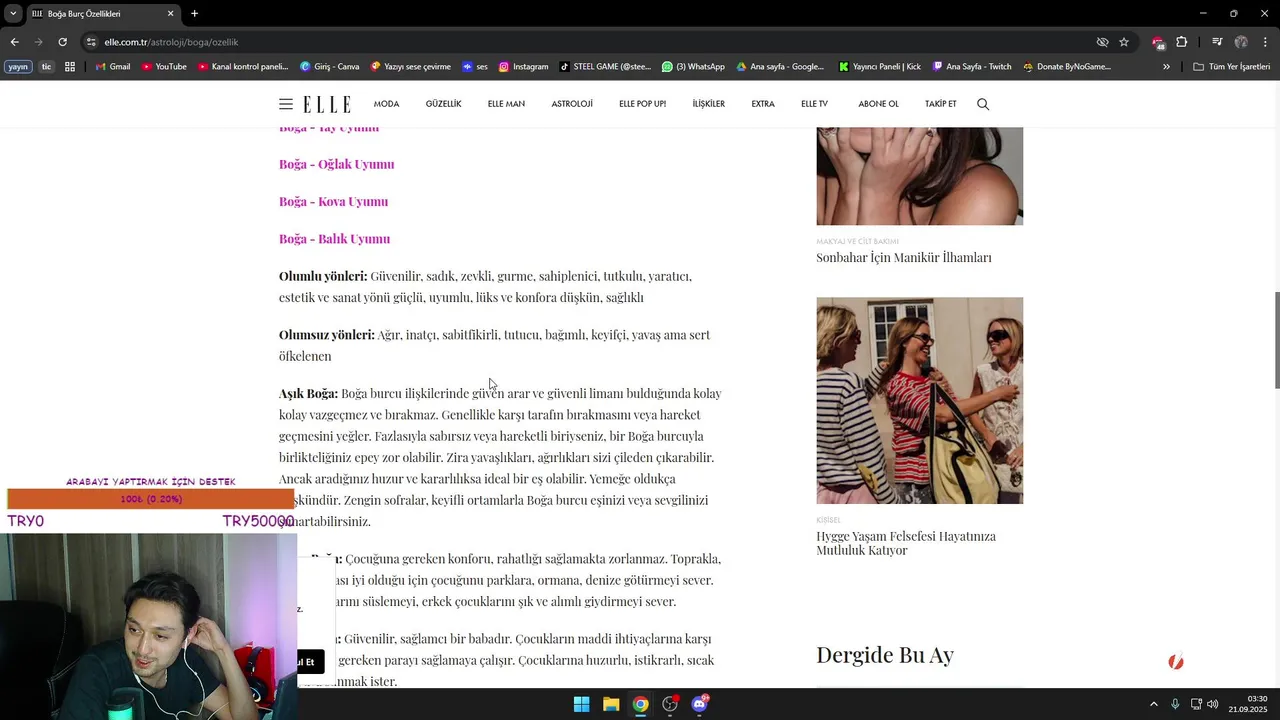Open the clock showing 03:30
Viewport: 1280px width, 720px height.
(1249, 704)
